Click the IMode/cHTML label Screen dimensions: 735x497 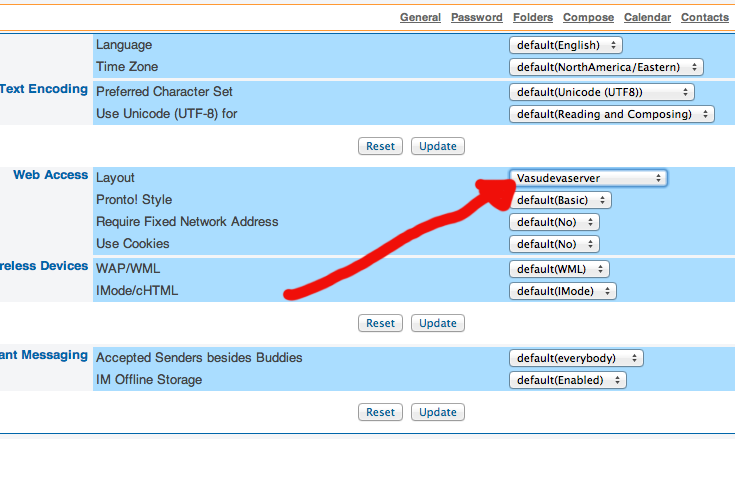pyautogui.click(x=137, y=291)
